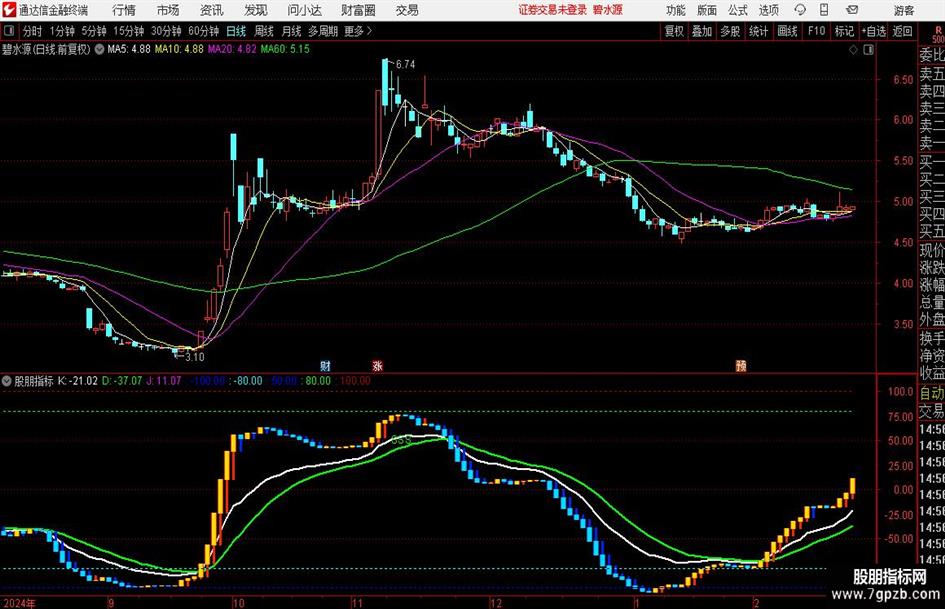Open the 行情 menu
Viewport: 945px width, 609px height.
pyautogui.click(x=124, y=10)
